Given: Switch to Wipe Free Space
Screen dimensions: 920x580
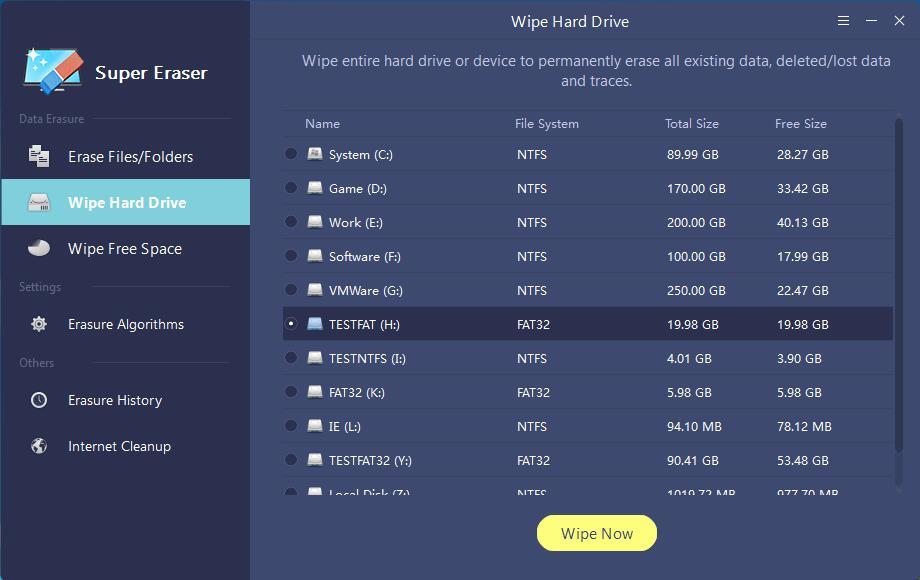Looking at the screenshot, I should click(126, 248).
